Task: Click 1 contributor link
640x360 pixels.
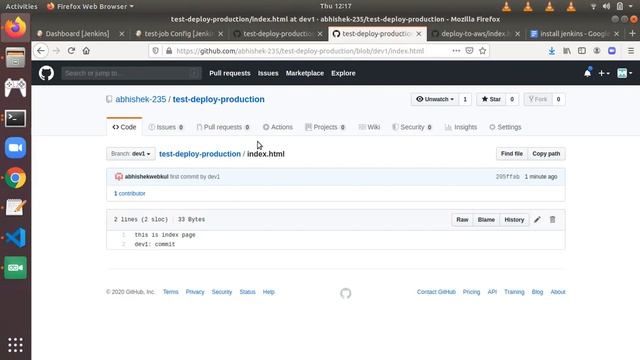Action: [129, 193]
